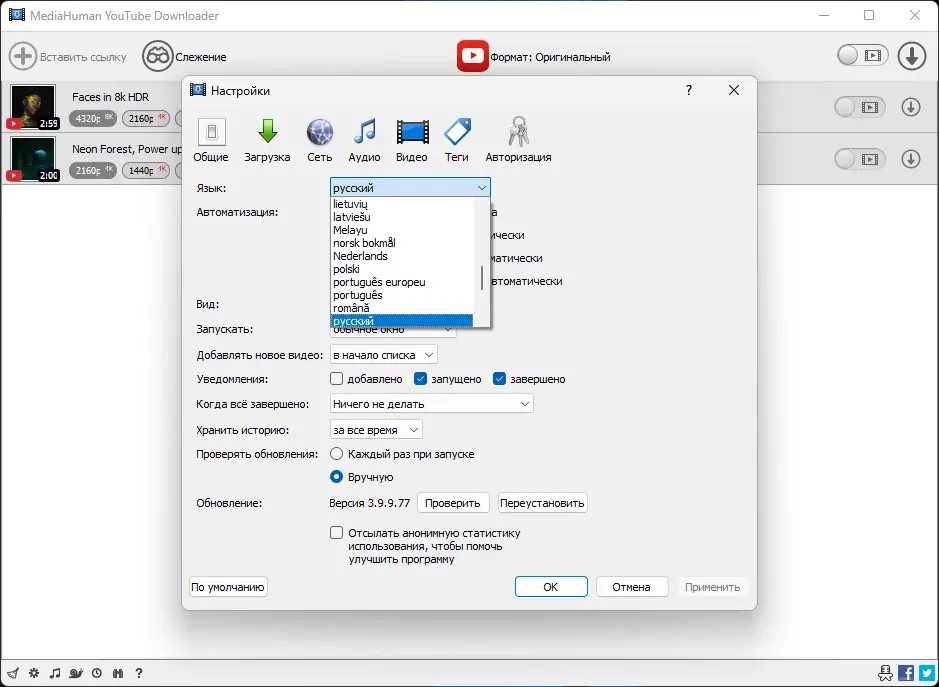Click the broom clean-up icon in status bar
Image resolution: width=939 pixels, height=687 pixels.
(13, 673)
